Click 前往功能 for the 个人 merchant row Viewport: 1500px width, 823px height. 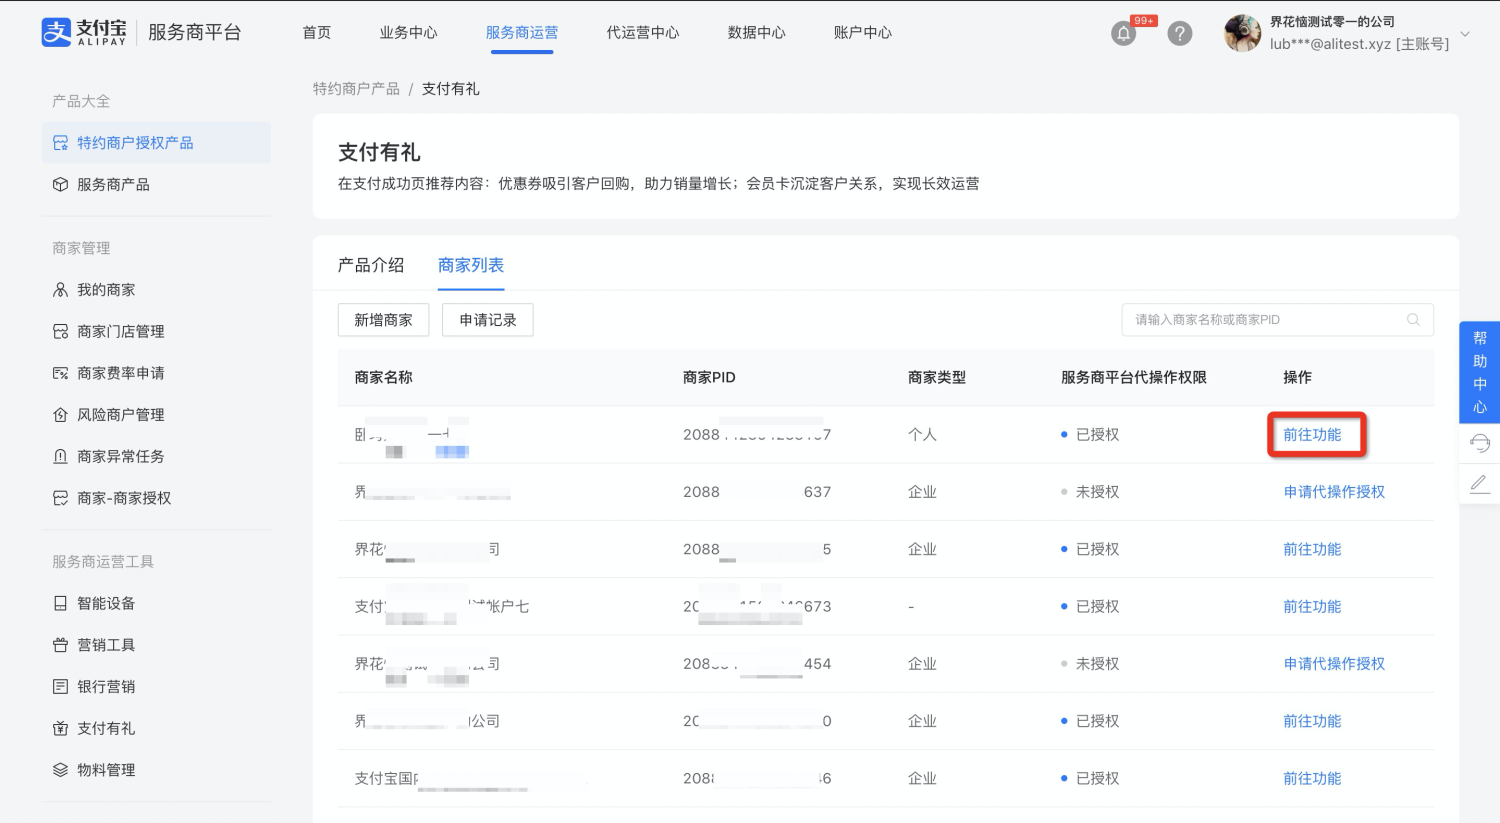tap(1312, 435)
